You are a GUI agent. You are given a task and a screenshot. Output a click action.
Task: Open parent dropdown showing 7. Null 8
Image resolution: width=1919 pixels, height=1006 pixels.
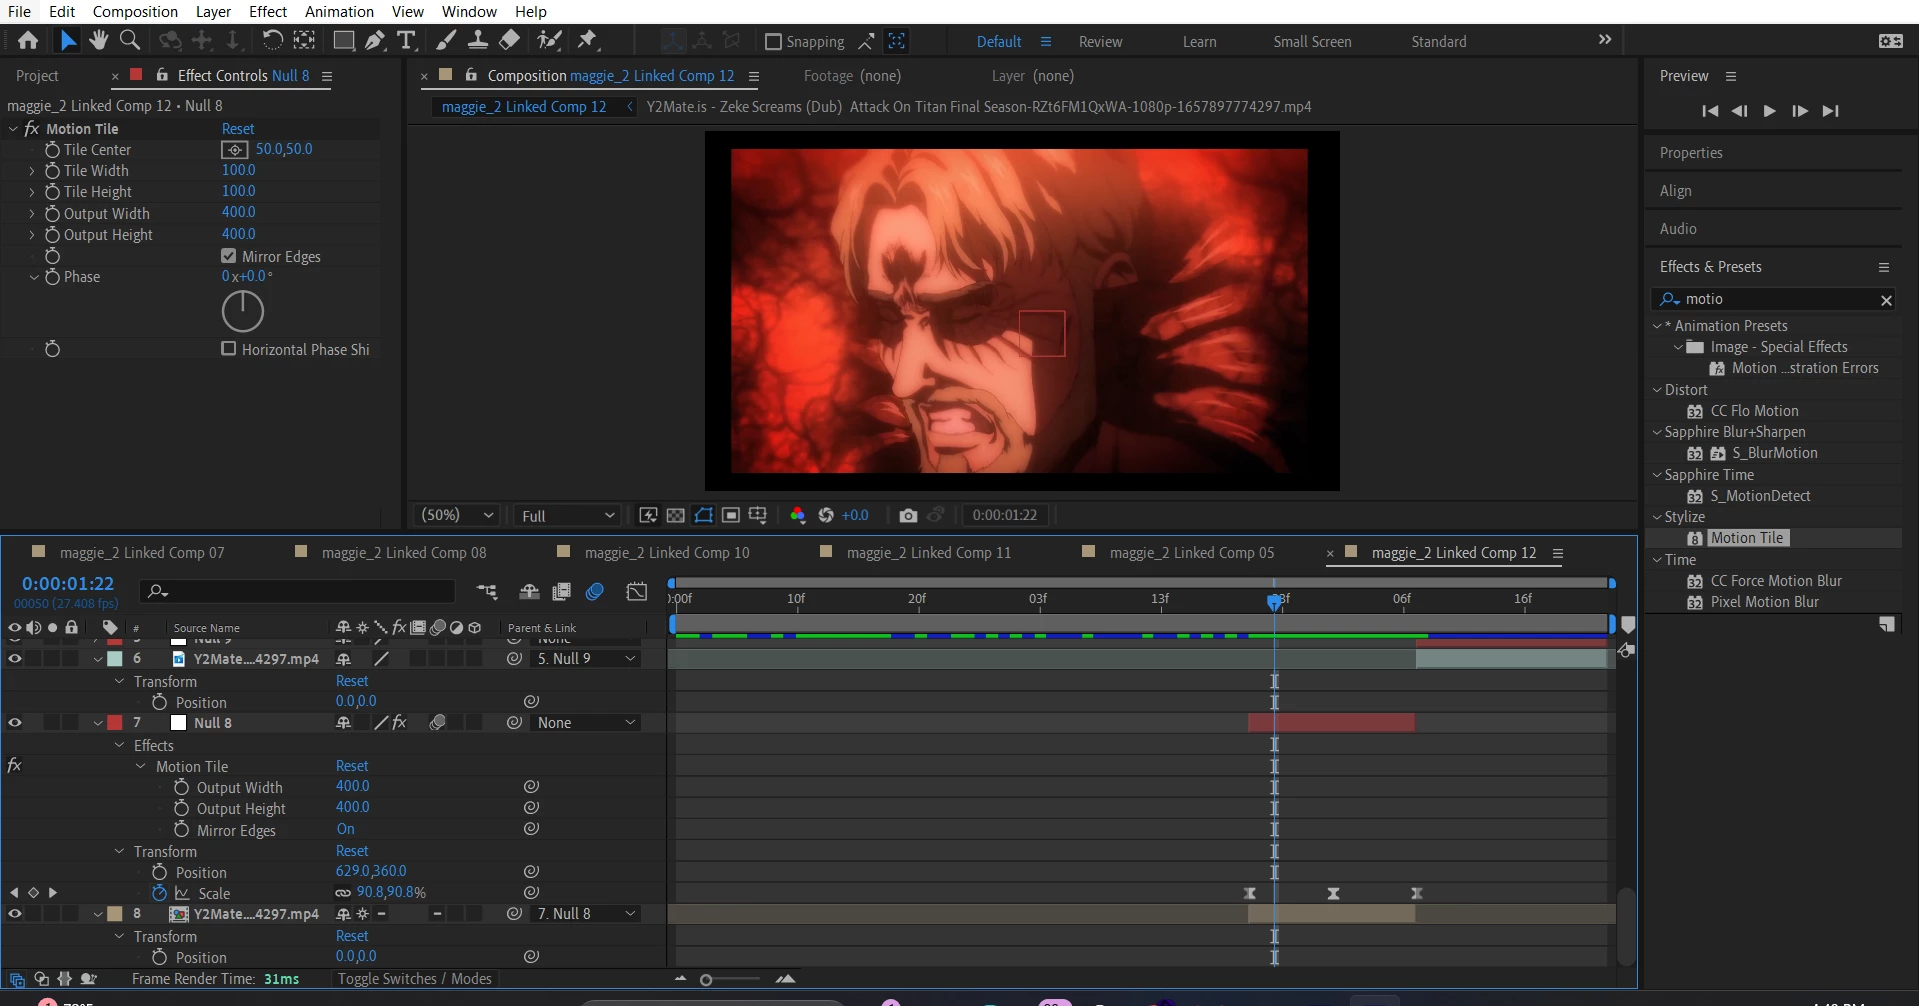586,914
